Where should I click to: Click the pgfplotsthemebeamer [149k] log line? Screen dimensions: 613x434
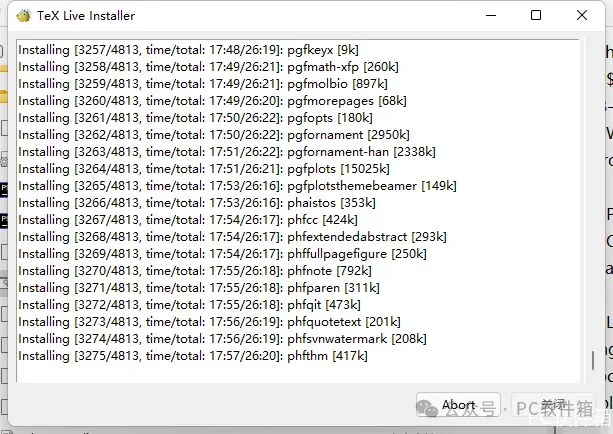(x=237, y=186)
